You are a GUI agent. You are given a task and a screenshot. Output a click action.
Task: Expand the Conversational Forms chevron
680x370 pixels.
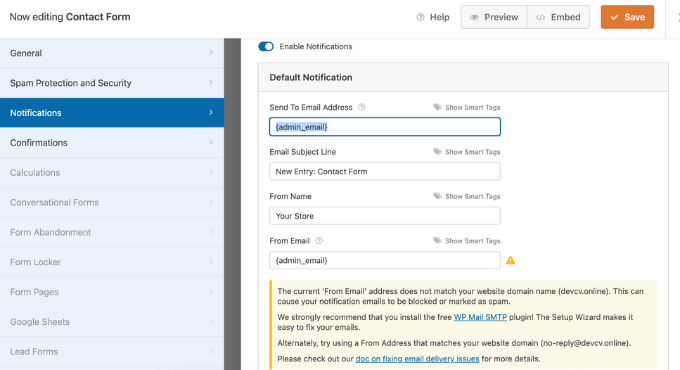pos(211,202)
